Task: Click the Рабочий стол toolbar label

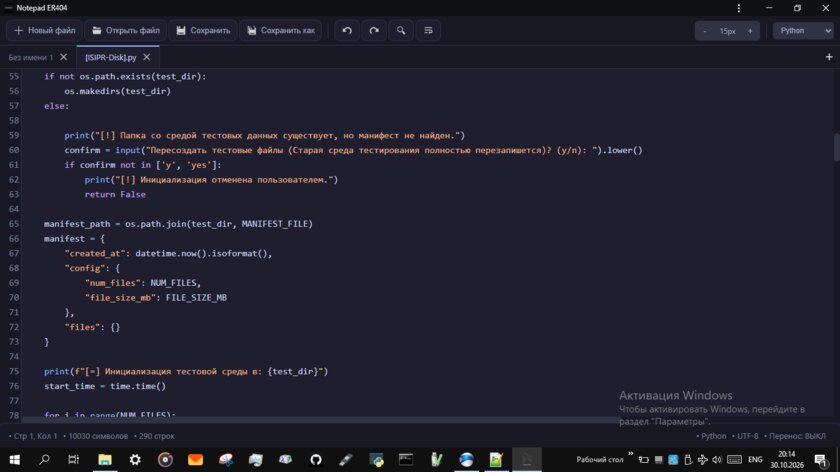Action: click(x=599, y=460)
